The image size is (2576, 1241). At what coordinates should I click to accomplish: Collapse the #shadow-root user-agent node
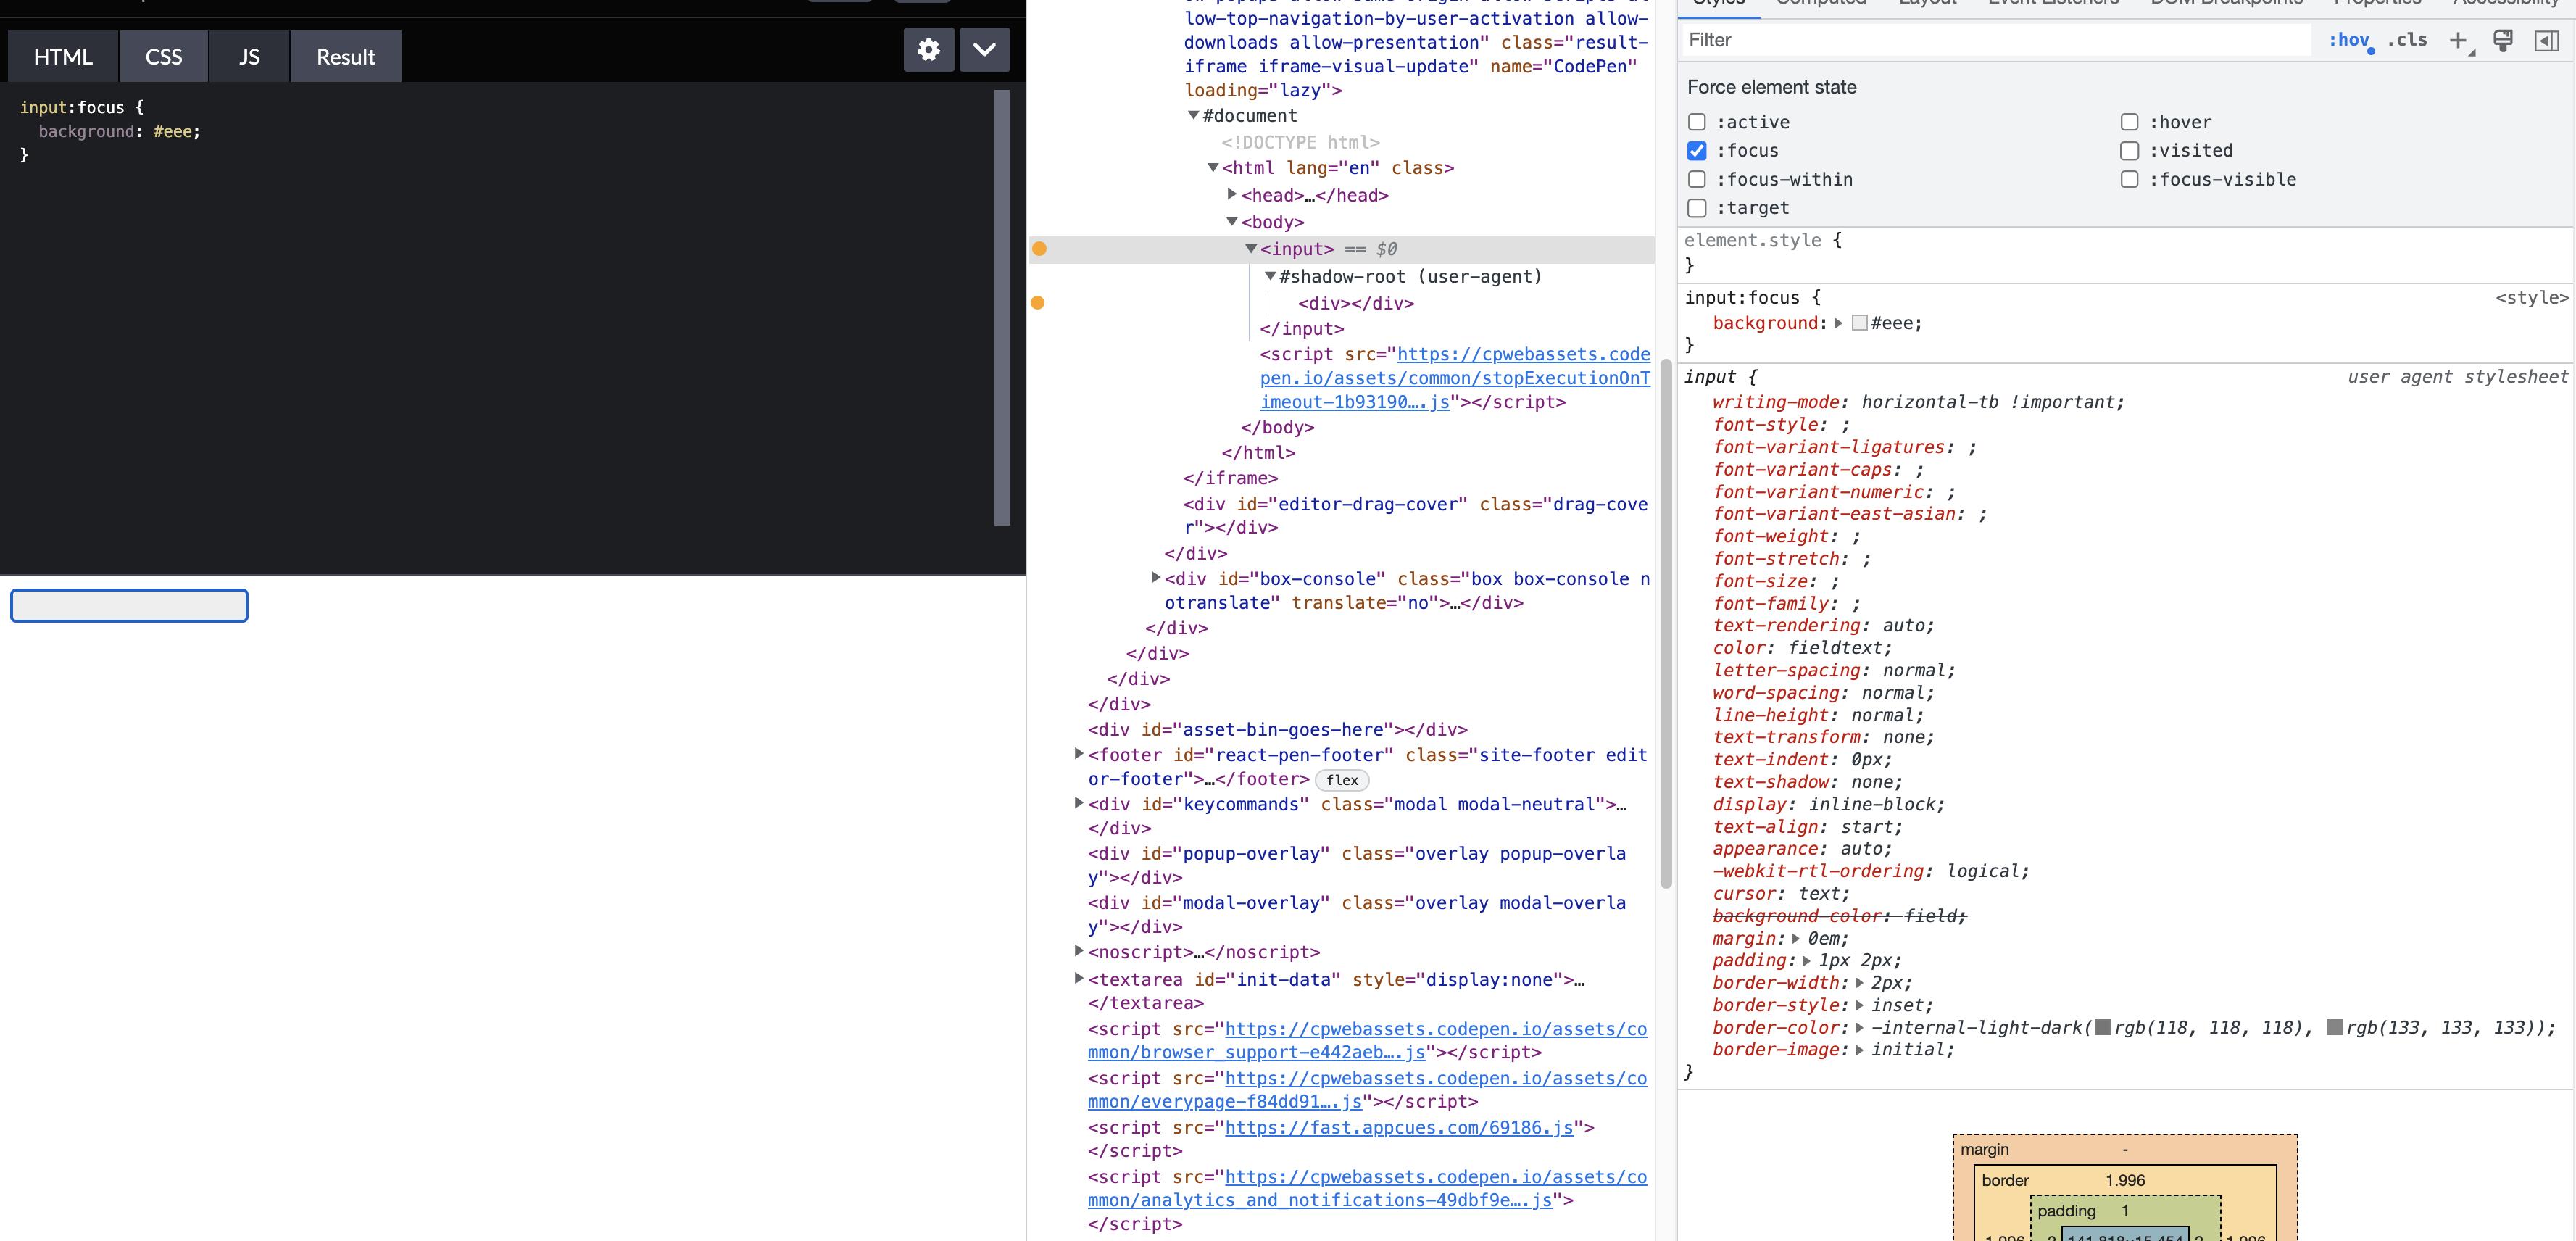[x=1270, y=275]
